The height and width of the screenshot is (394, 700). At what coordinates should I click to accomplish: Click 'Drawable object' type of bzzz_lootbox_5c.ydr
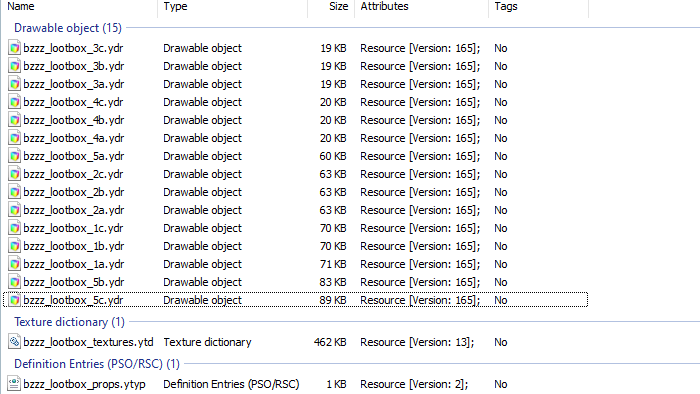coord(202,300)
